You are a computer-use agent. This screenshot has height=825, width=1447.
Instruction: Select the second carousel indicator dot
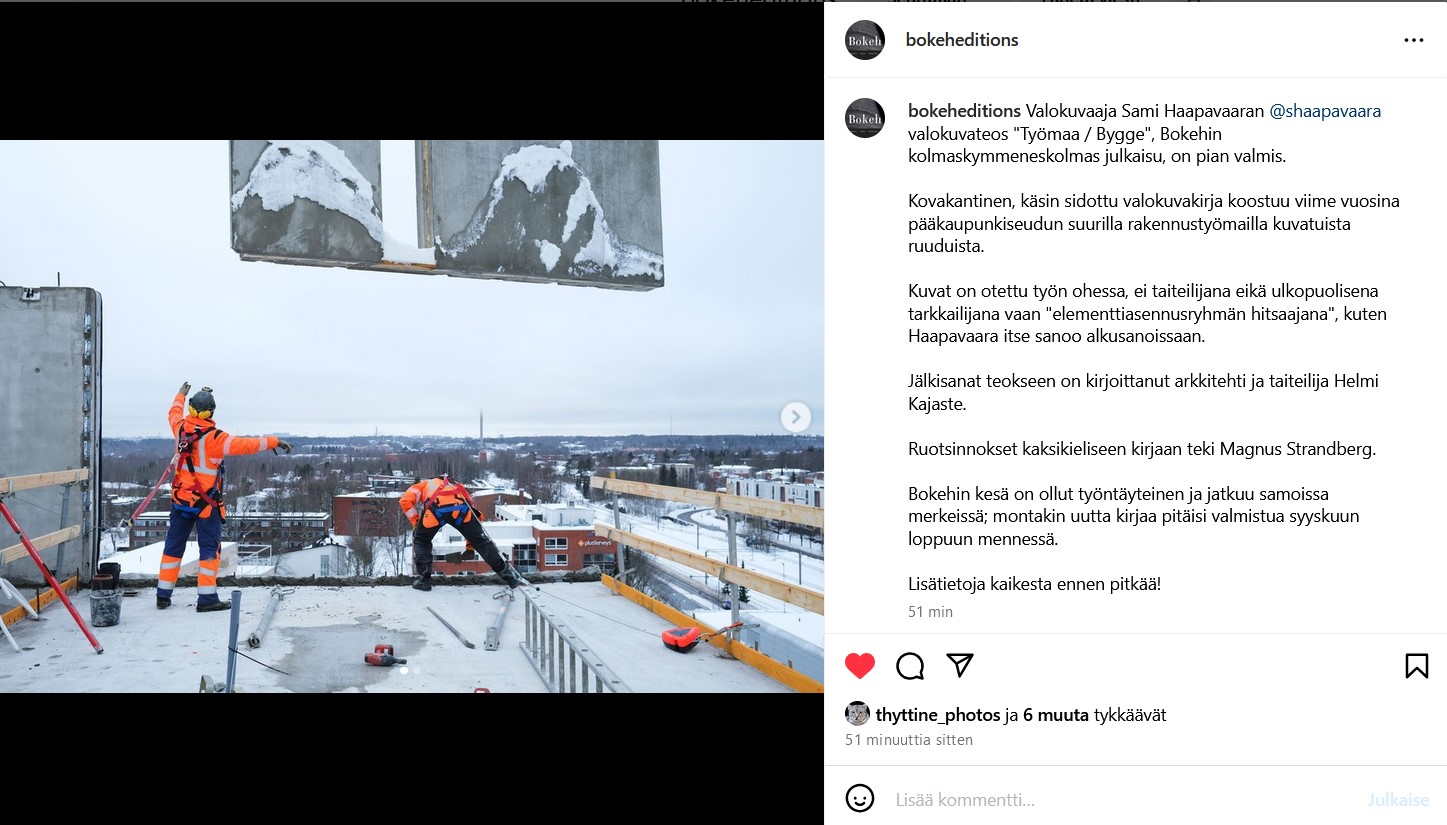click(418, 671)
